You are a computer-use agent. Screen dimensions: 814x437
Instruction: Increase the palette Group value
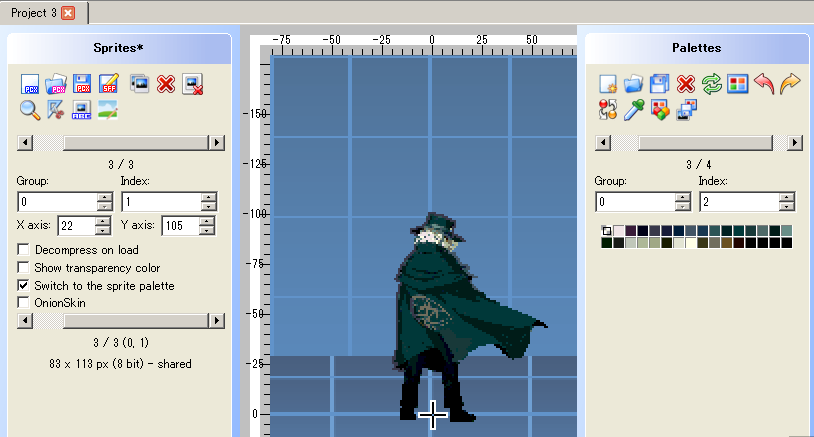point(683,197)
